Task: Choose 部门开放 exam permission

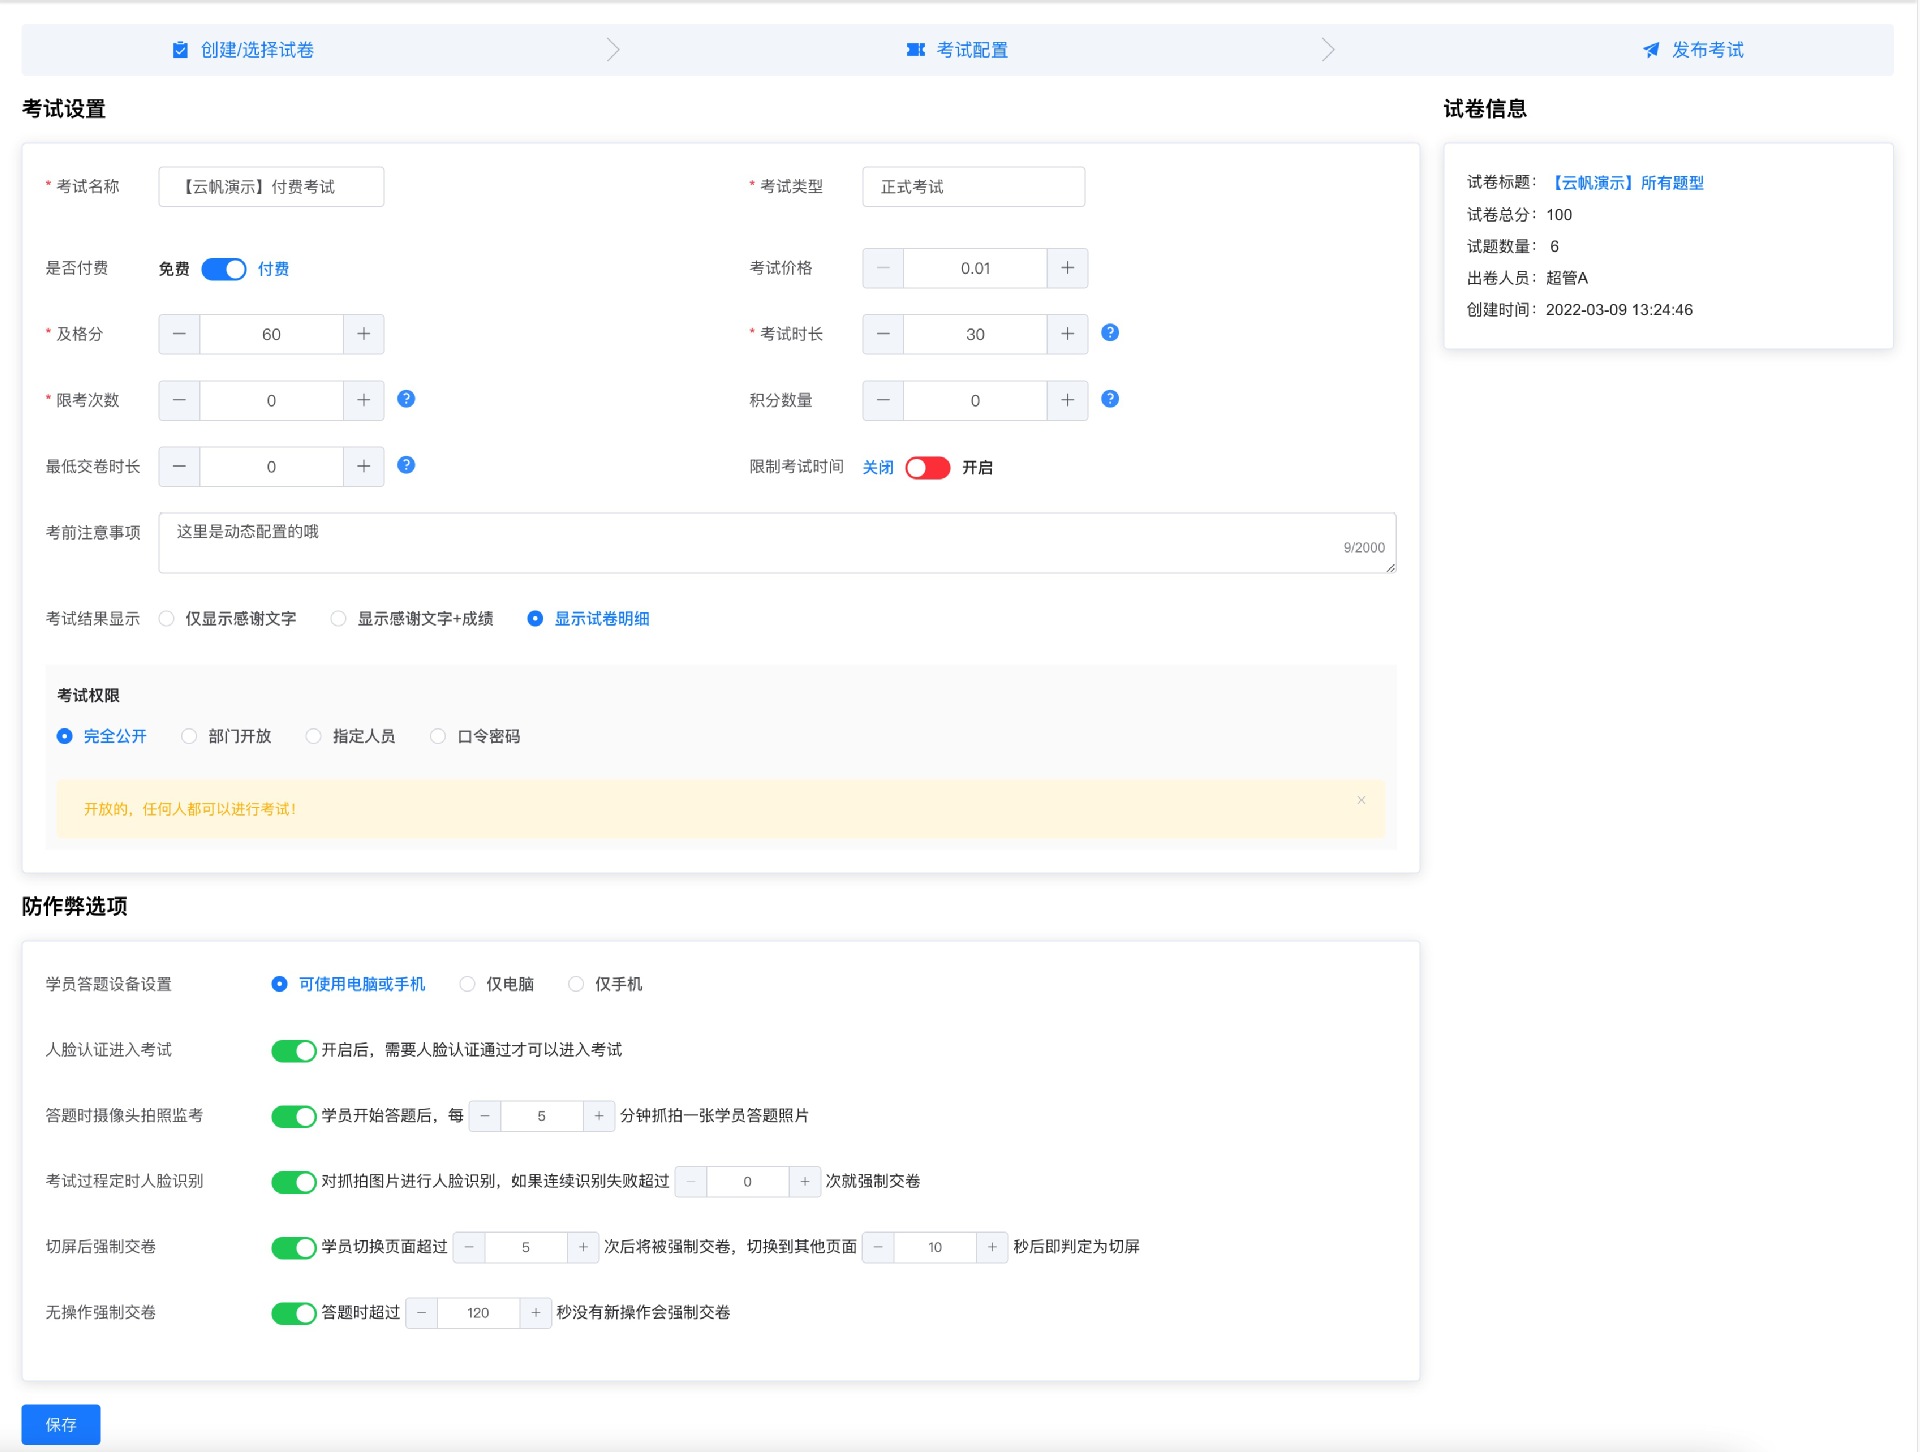Action: pyautogui.click(x=227, y=737)
